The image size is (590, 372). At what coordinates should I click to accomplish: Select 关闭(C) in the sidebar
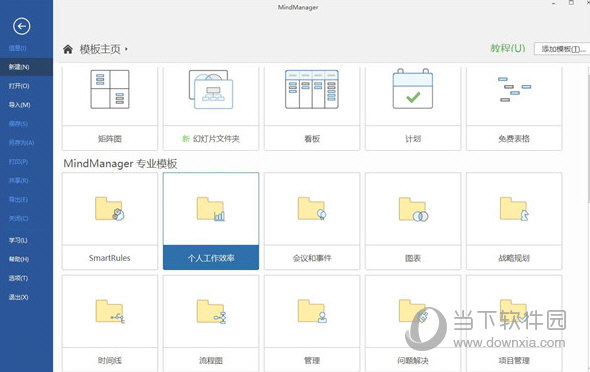coord(26,219)
